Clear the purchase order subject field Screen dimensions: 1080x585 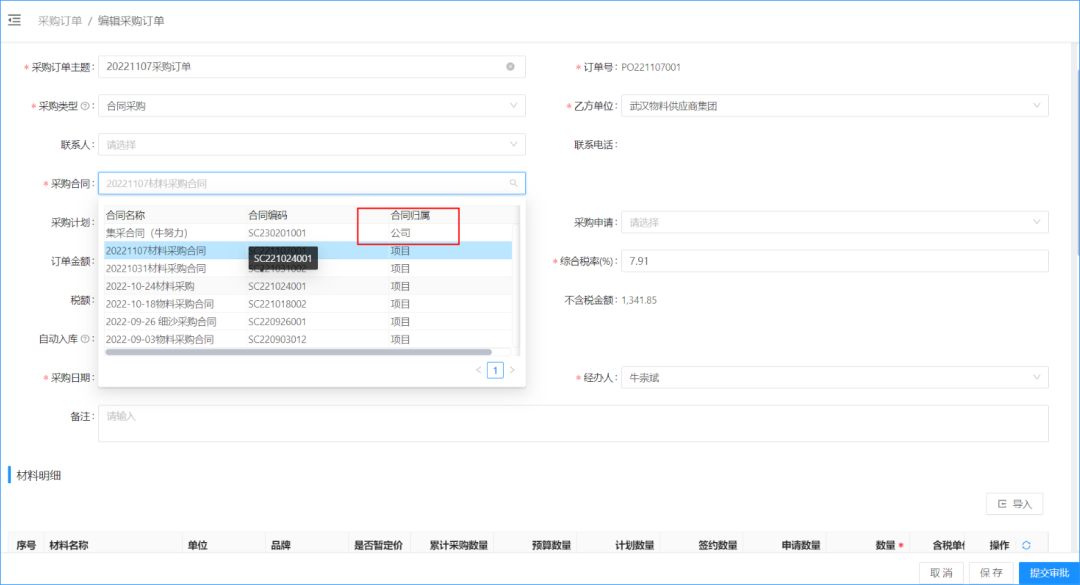[510, 67]
